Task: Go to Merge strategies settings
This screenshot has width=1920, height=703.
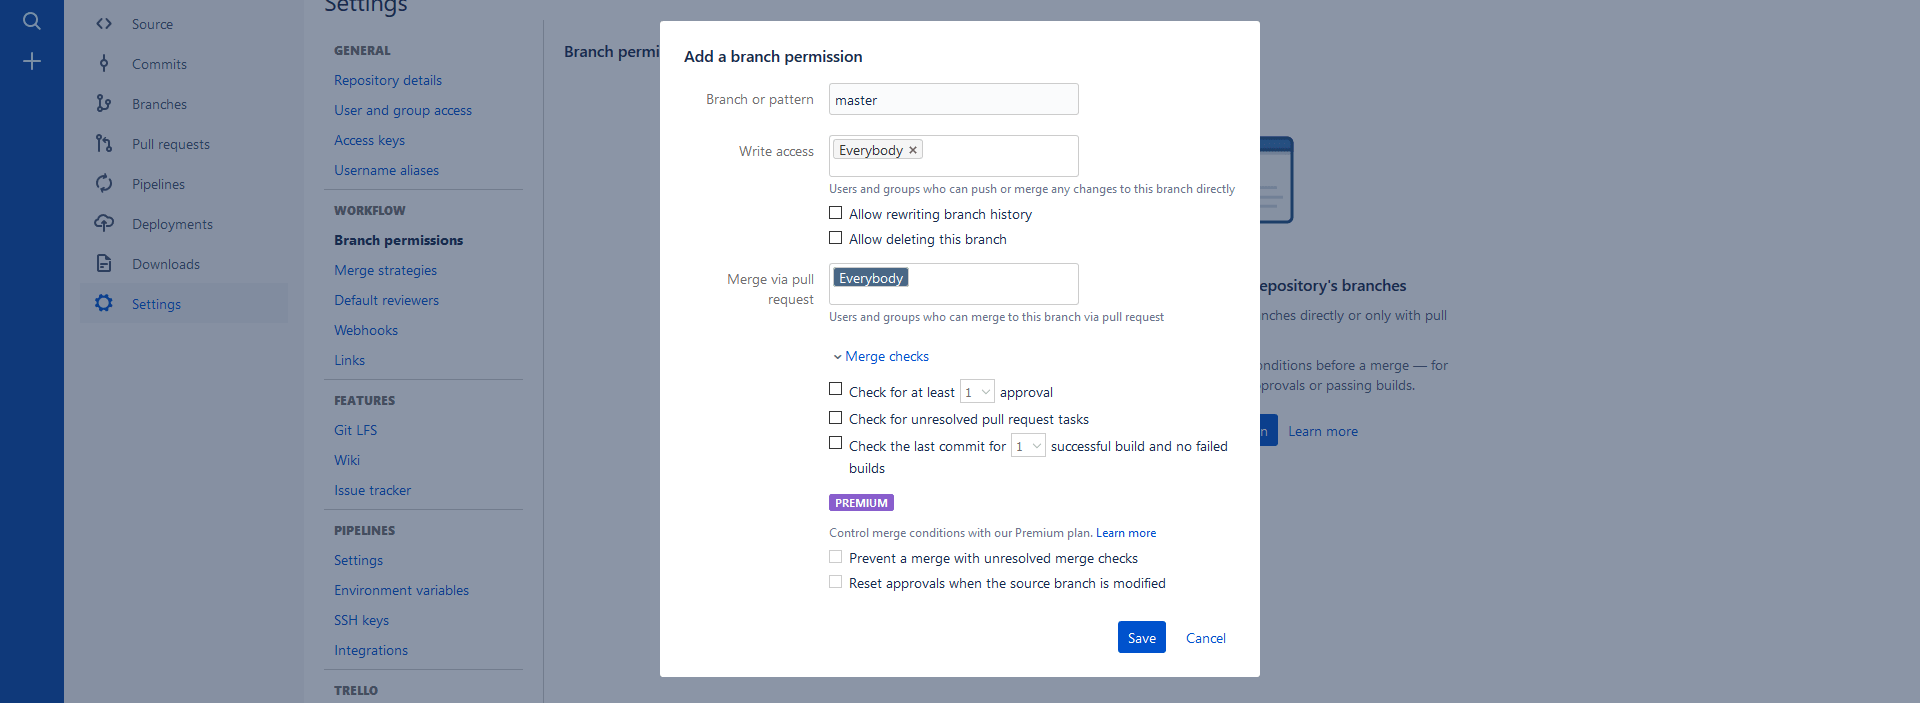Action: [x=385, y=270]
